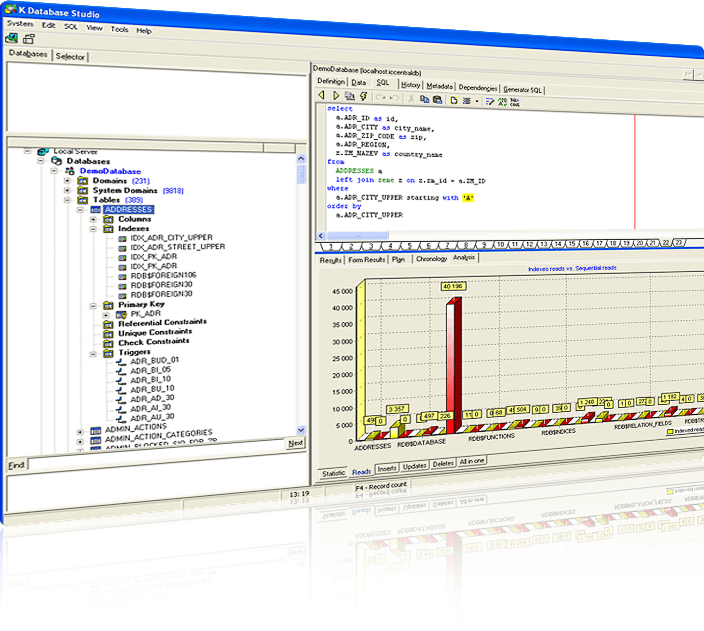Click the lightning bolt execute icon

click(x=363, y=96)
